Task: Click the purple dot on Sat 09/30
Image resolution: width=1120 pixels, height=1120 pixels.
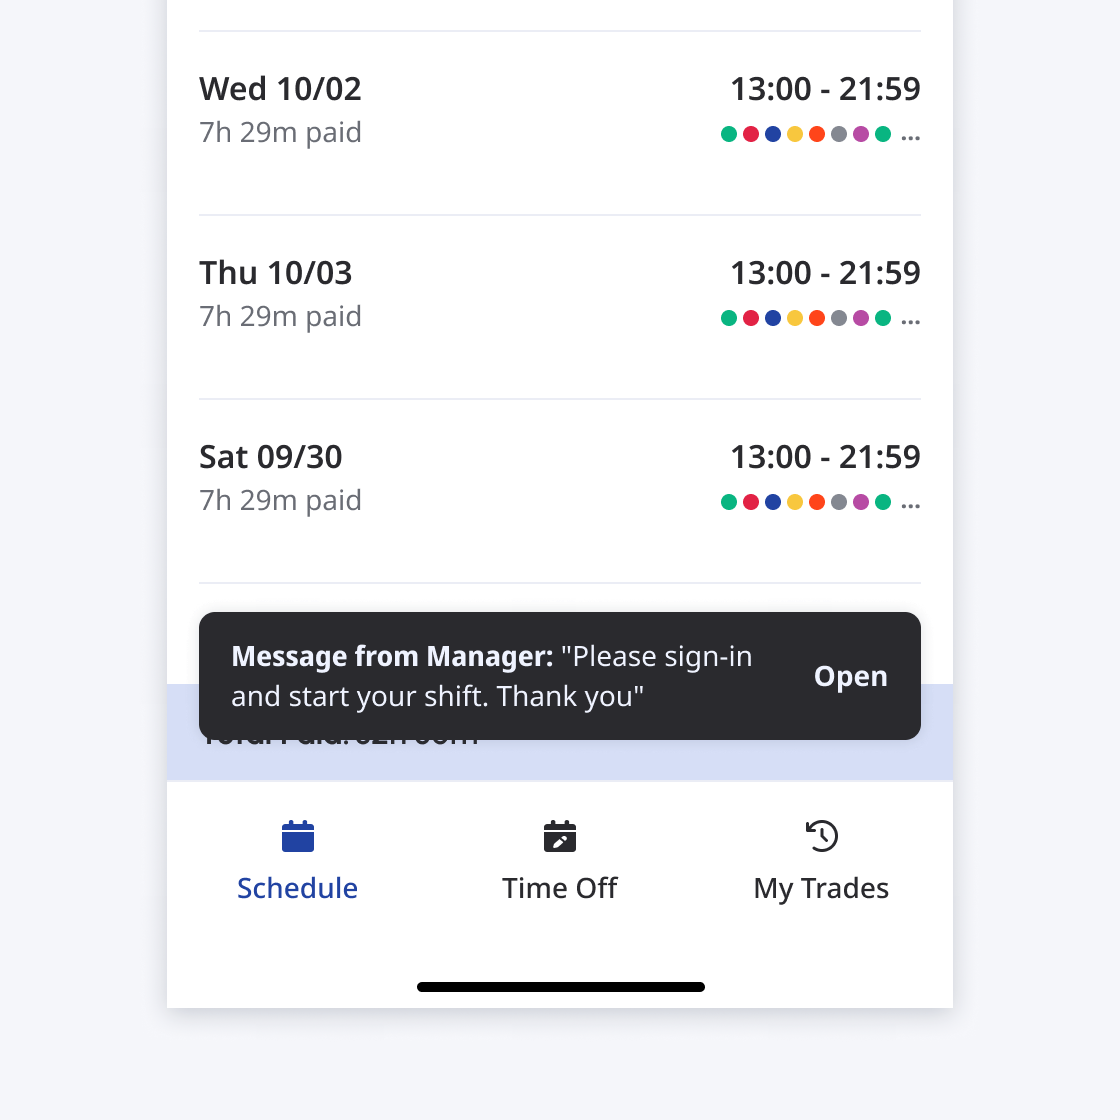Action: click(861, 502)
